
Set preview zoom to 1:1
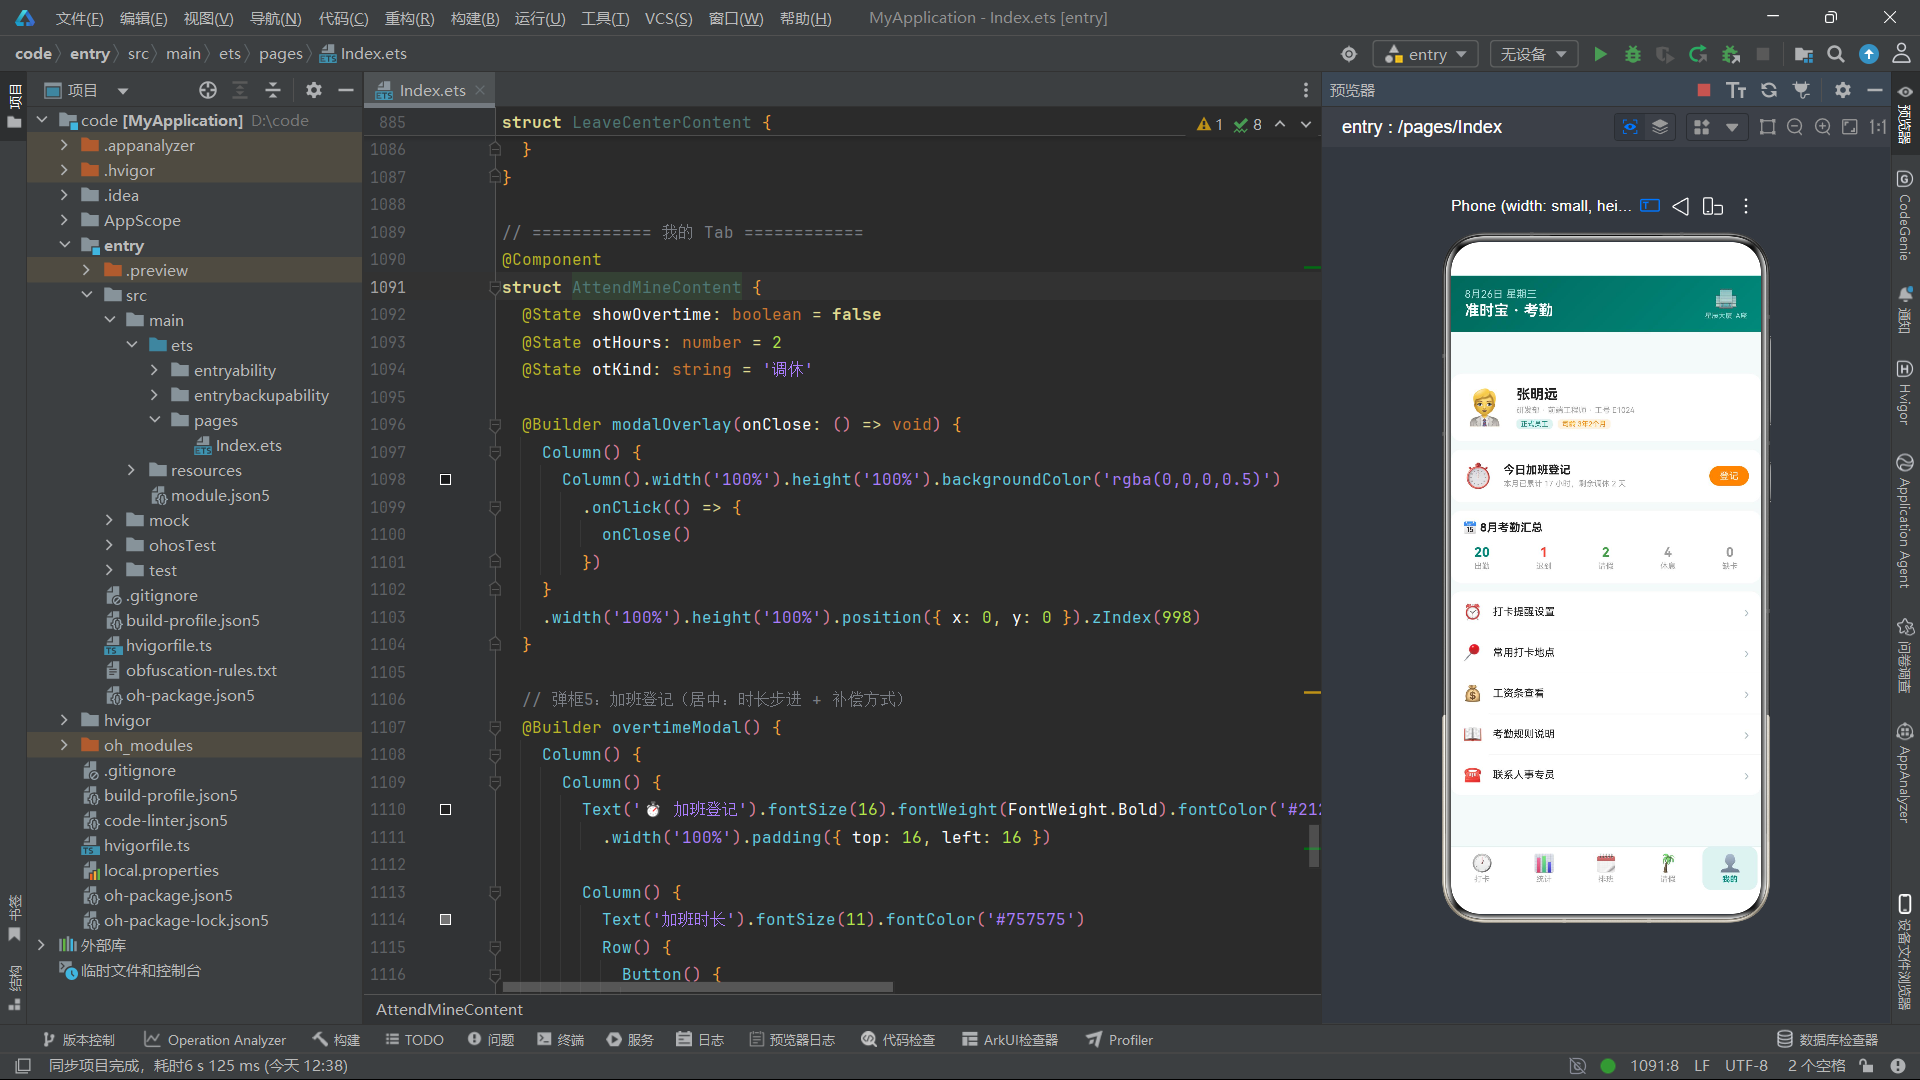[x=1878, y=127]
